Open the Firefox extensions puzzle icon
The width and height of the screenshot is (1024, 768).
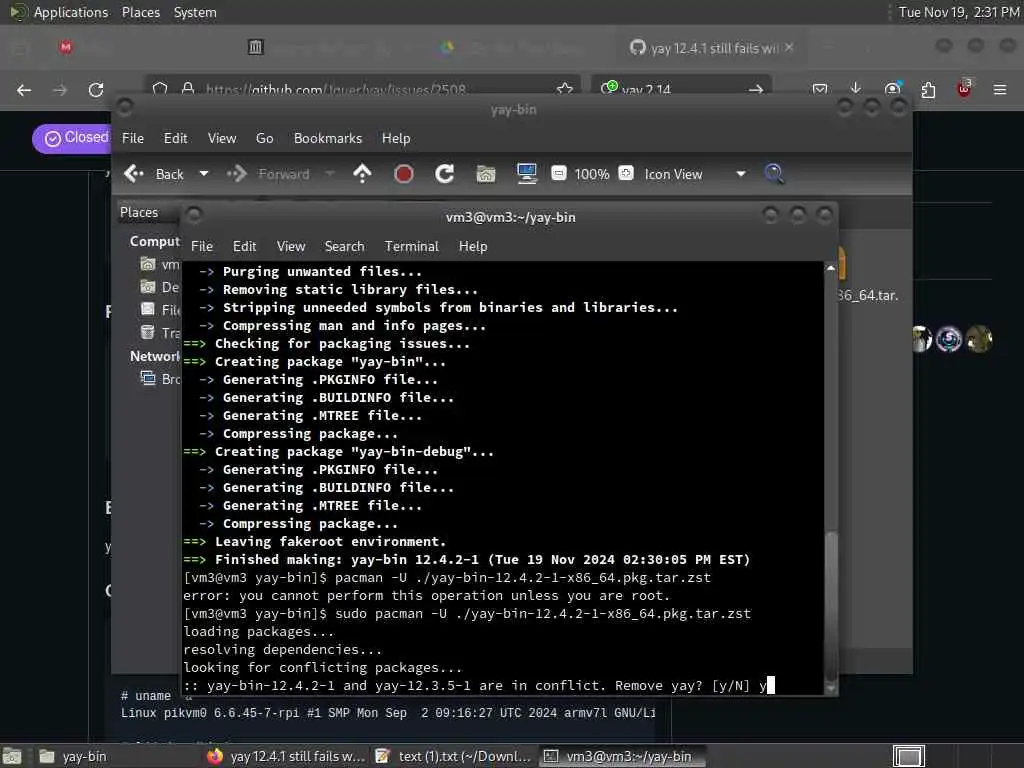(x=928, y=89)
